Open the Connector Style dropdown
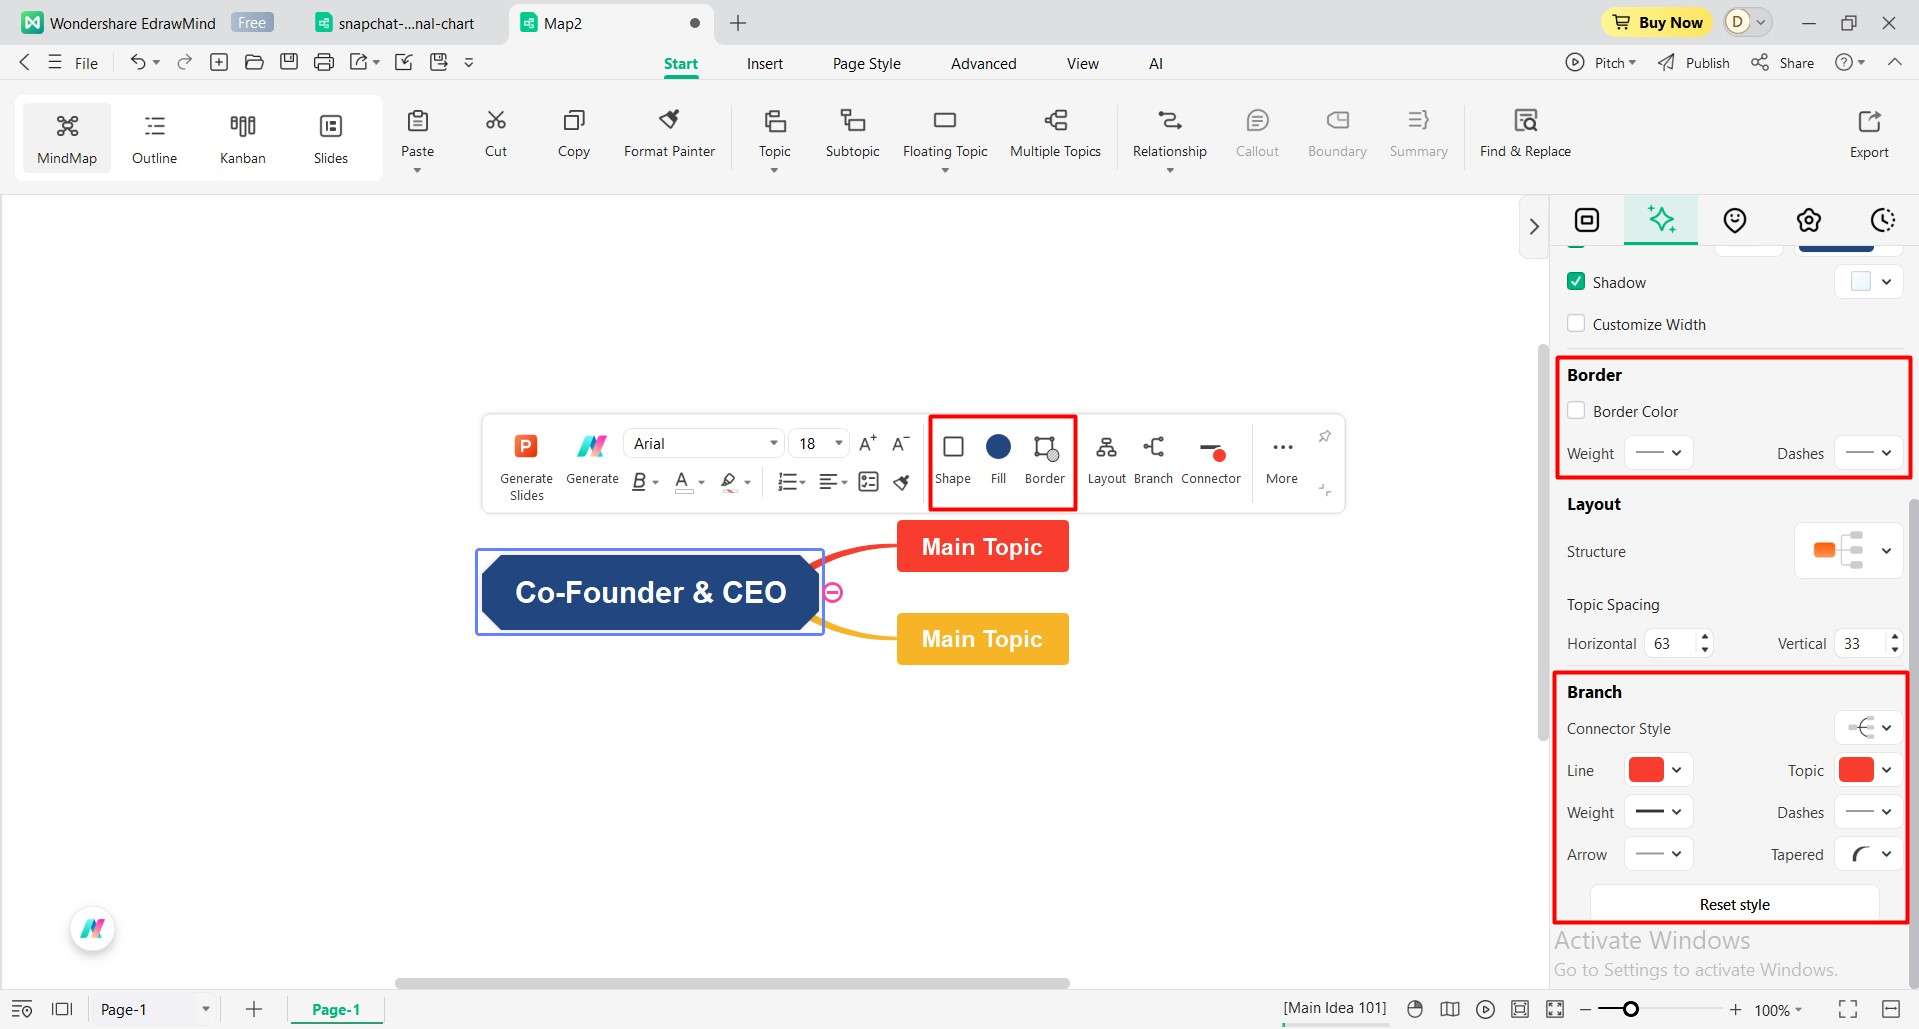 click(x=1868, y=728)
